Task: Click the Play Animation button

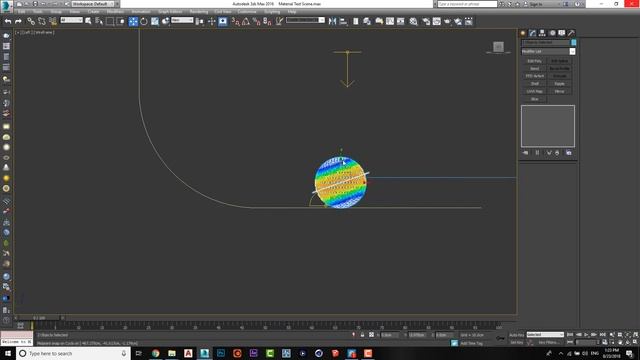Action: coord(586,335)
